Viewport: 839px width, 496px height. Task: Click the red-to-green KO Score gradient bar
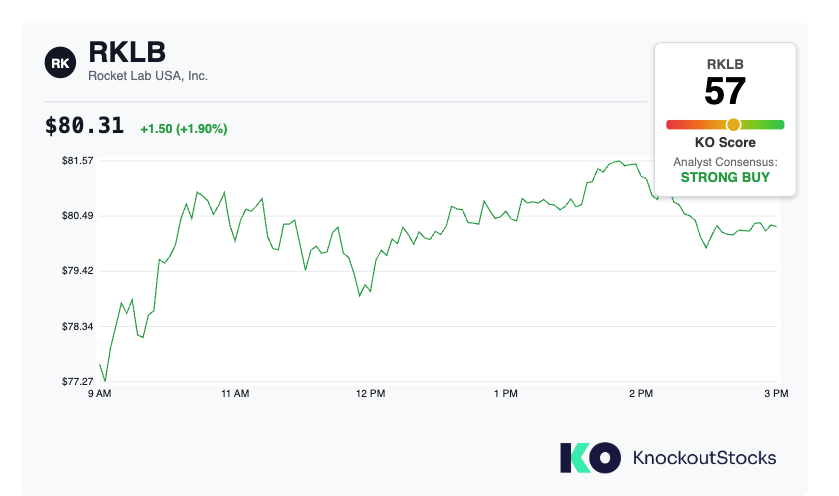[x=725, y=125]
